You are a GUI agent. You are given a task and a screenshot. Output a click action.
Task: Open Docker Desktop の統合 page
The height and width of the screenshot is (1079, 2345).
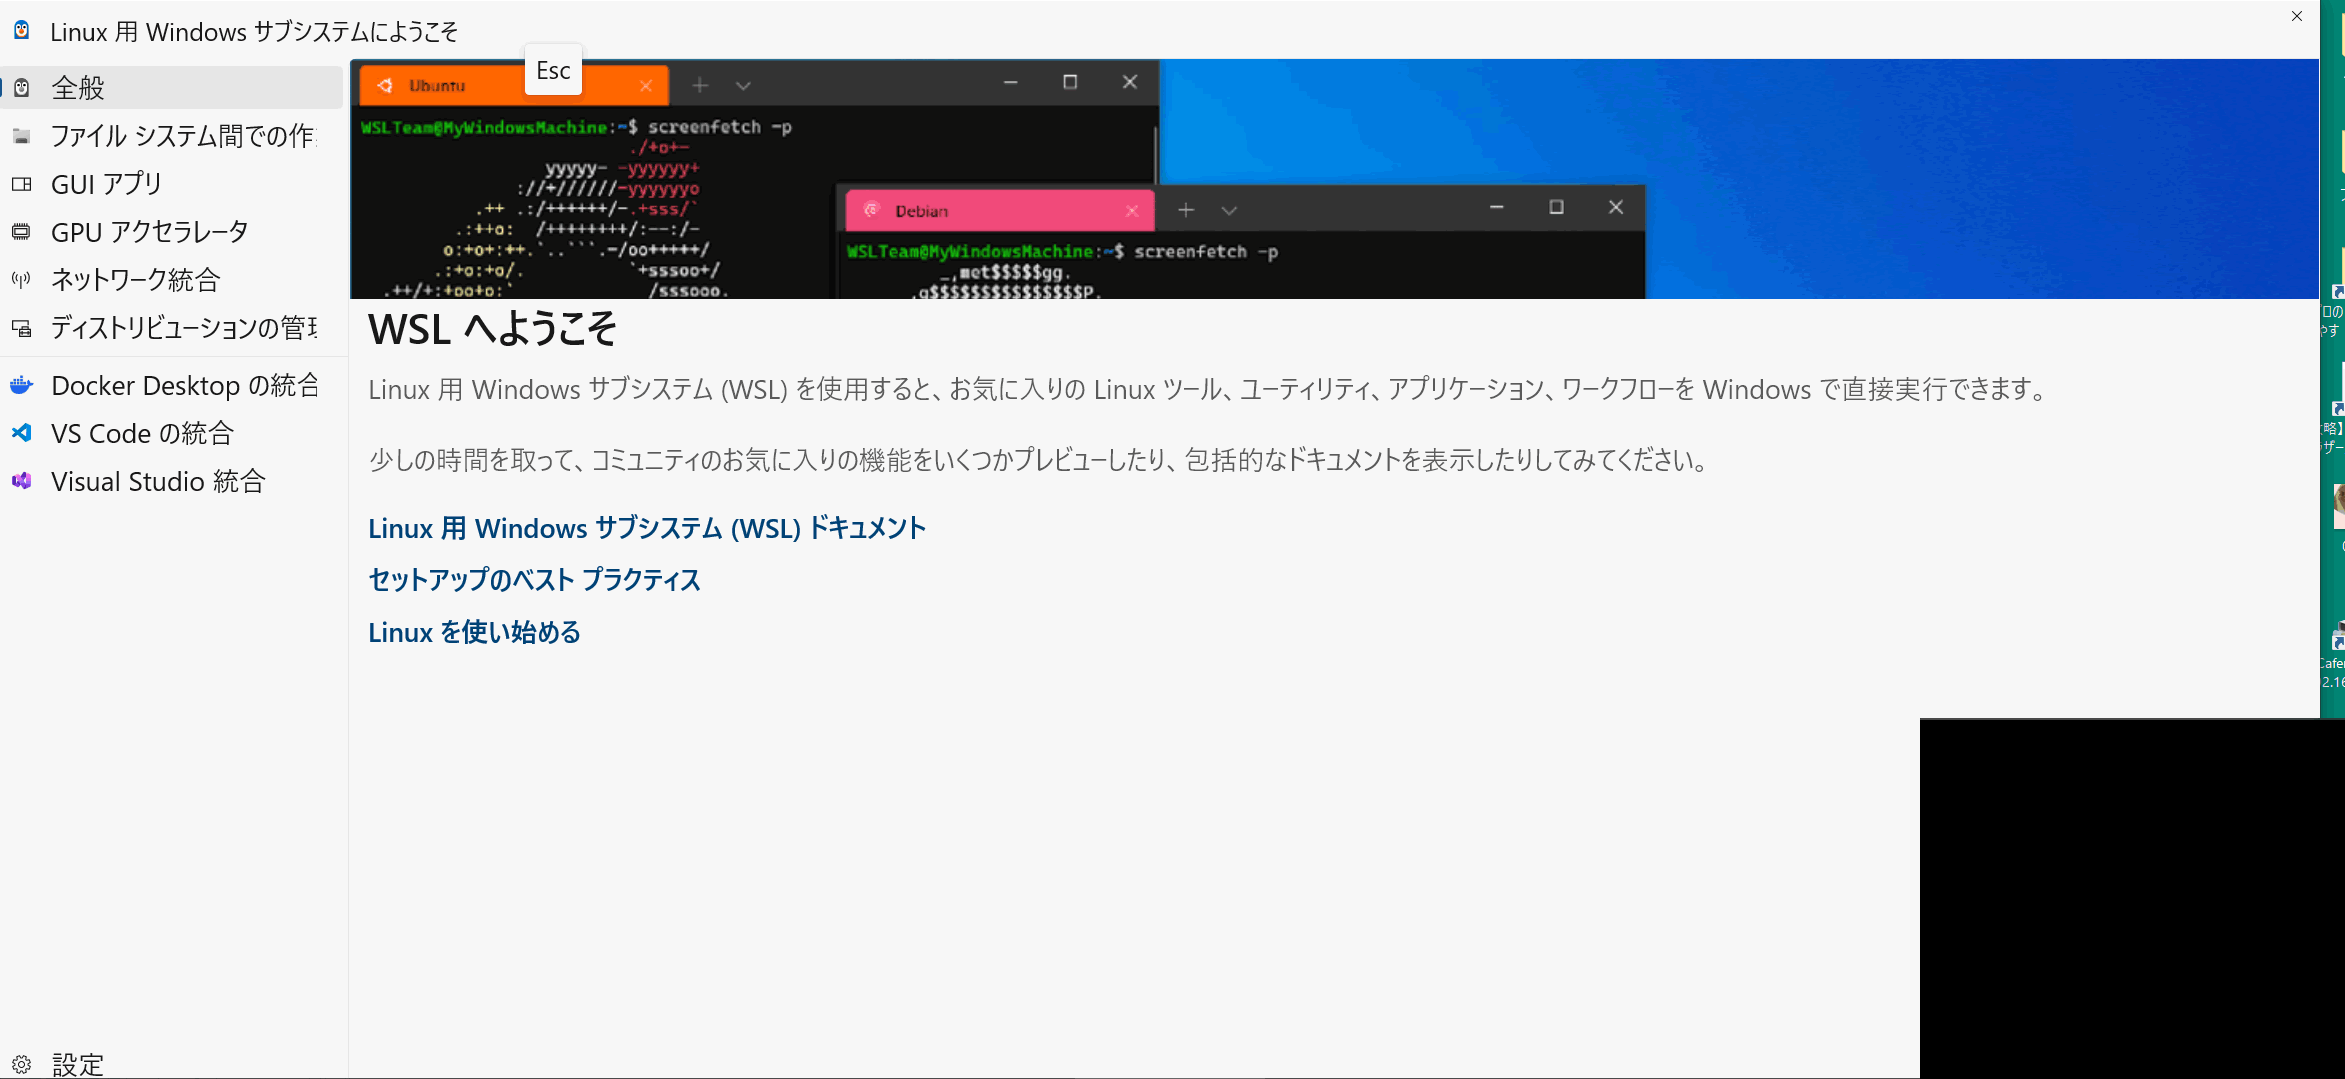[172, 386]
